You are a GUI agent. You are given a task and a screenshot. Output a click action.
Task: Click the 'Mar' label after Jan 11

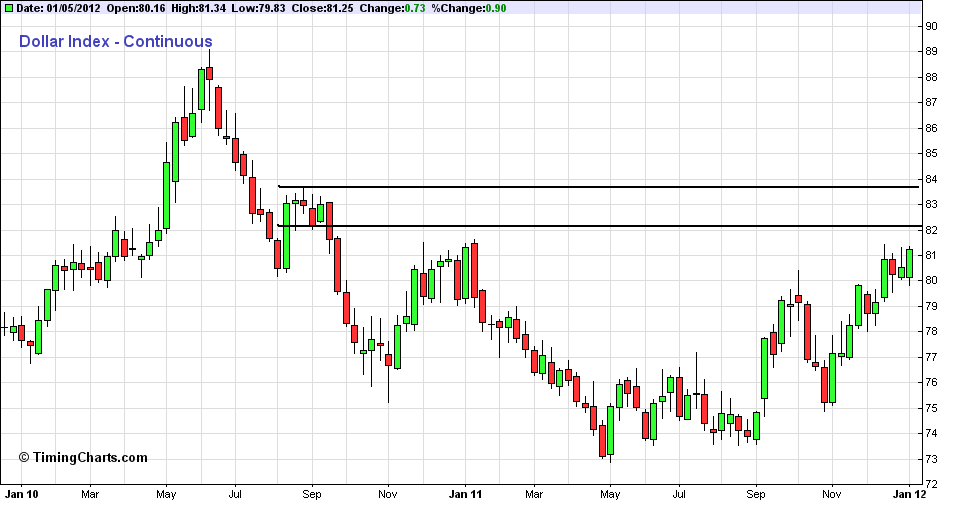point(534,494)
